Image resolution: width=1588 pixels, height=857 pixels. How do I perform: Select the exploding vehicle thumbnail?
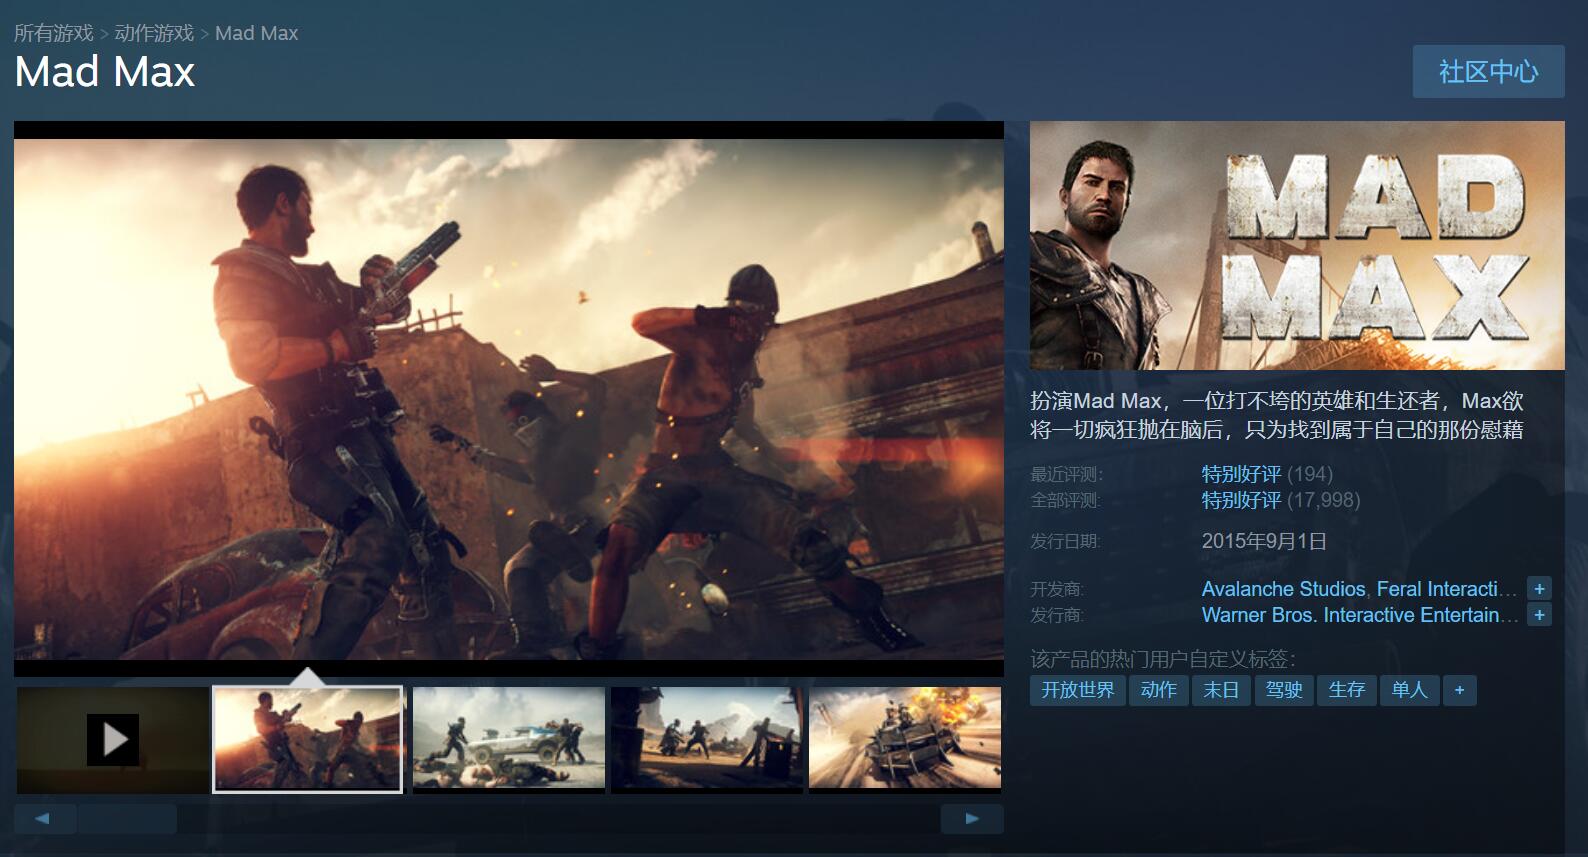pyautogui.click(x=905, y=740)
